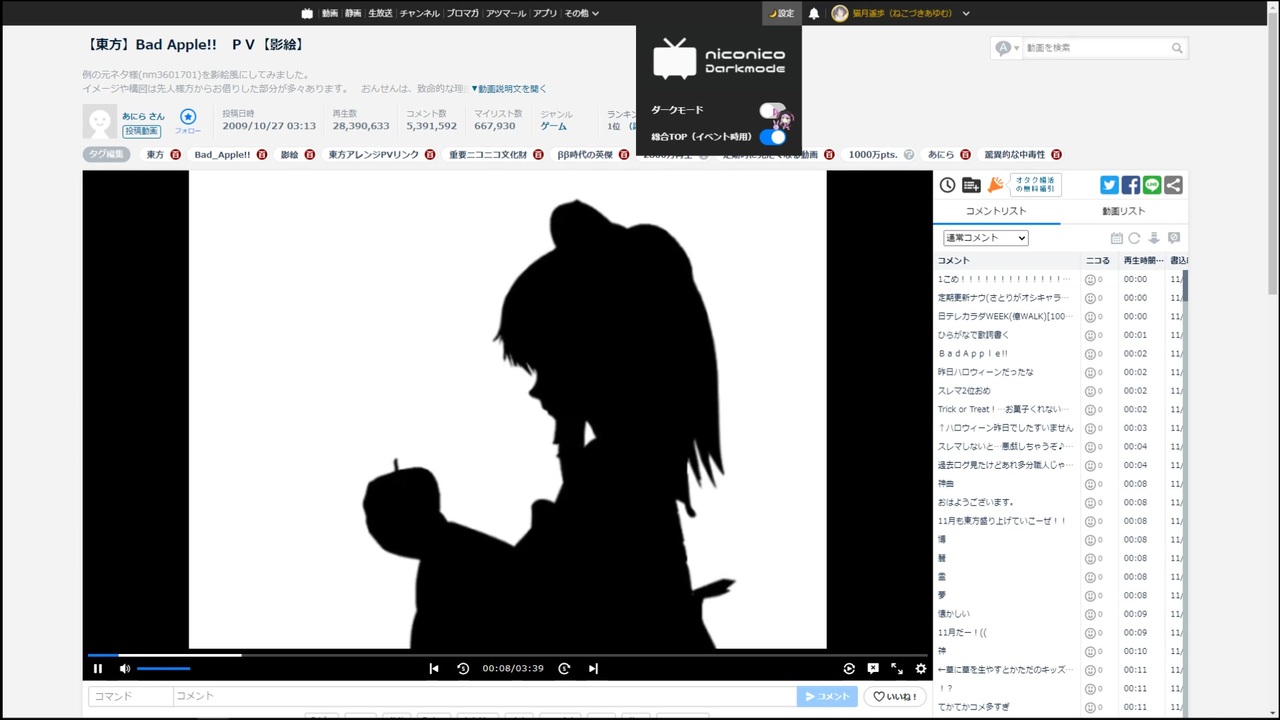Open dictionary icon next to 東方 tag
1280x720 pixels.
tap(175, 155)
